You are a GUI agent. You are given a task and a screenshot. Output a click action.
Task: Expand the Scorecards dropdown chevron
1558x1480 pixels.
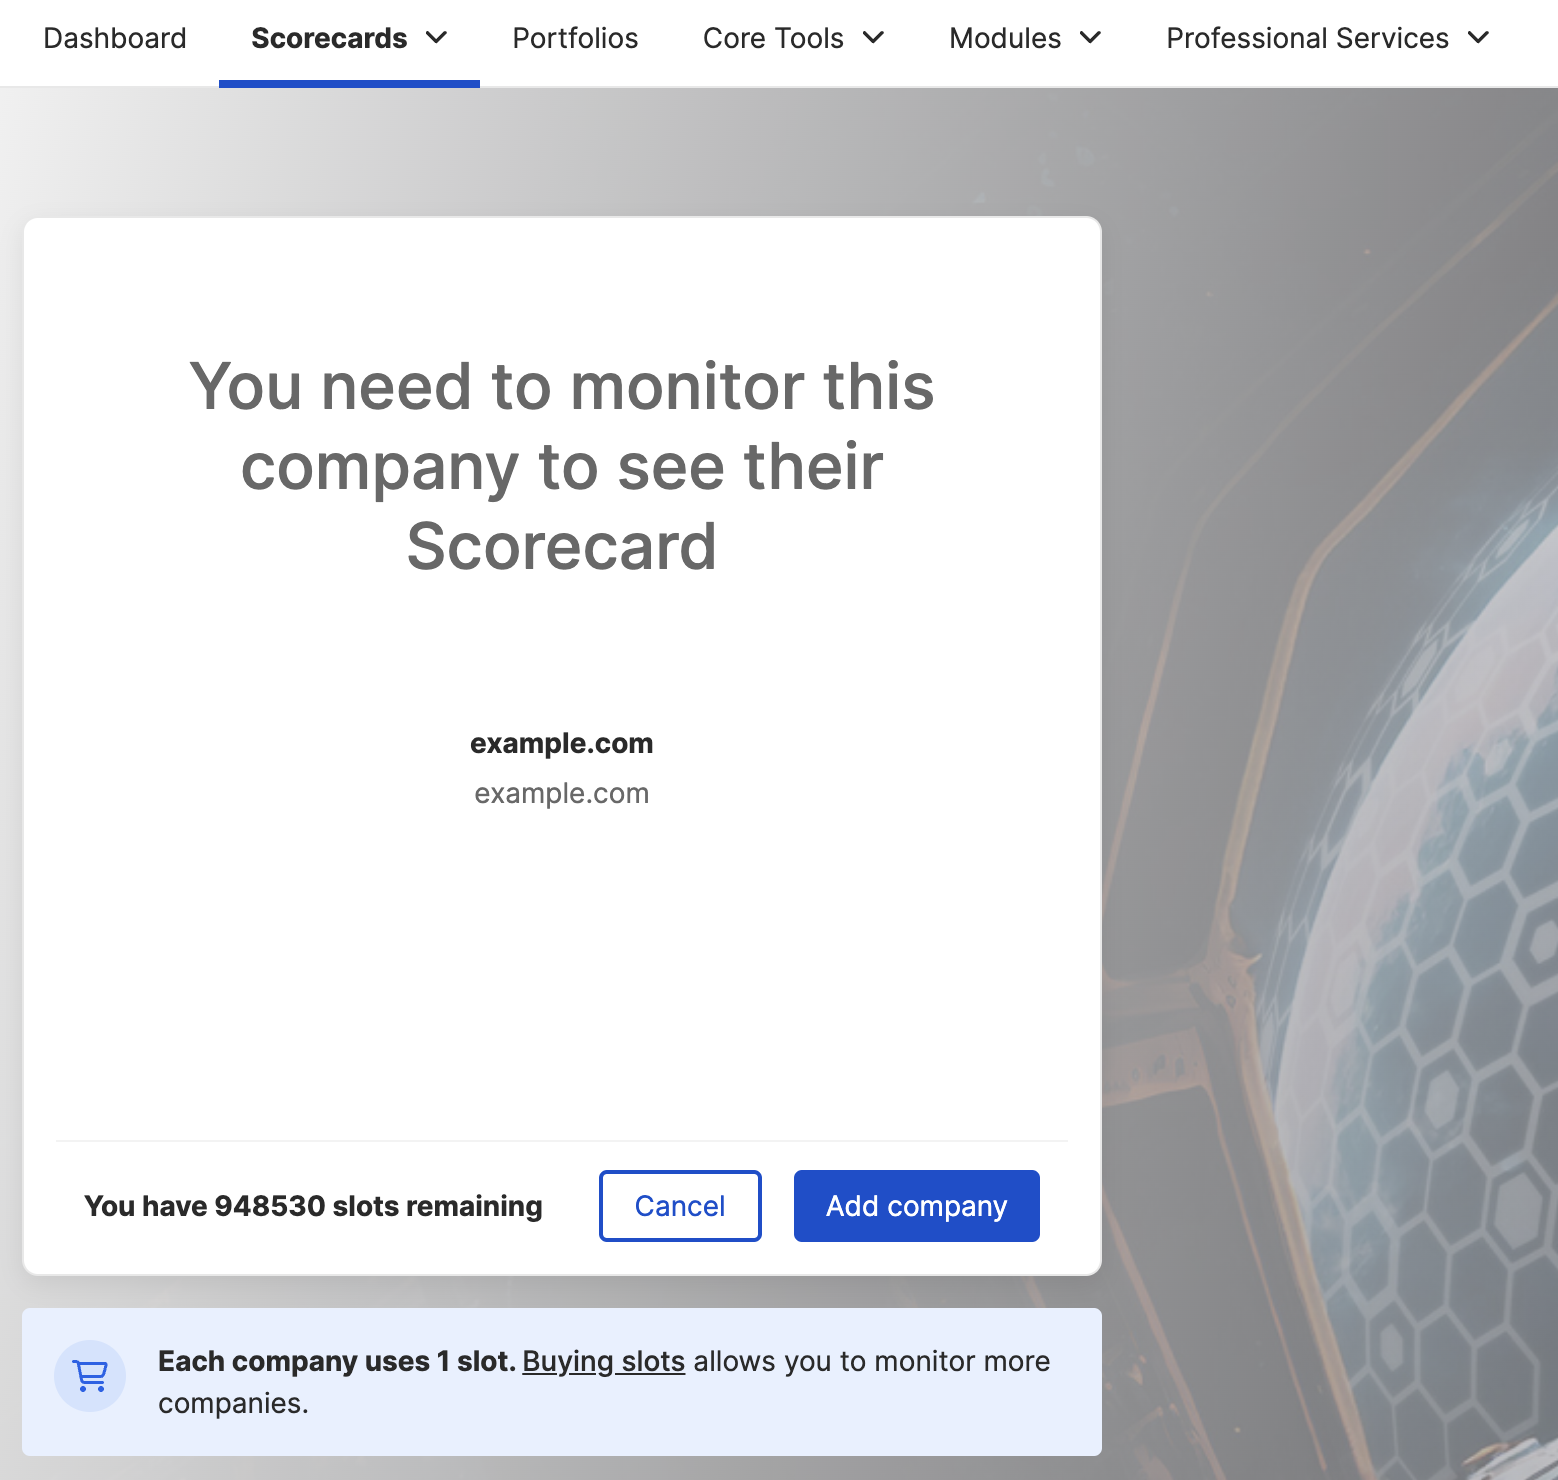[436, 38]
